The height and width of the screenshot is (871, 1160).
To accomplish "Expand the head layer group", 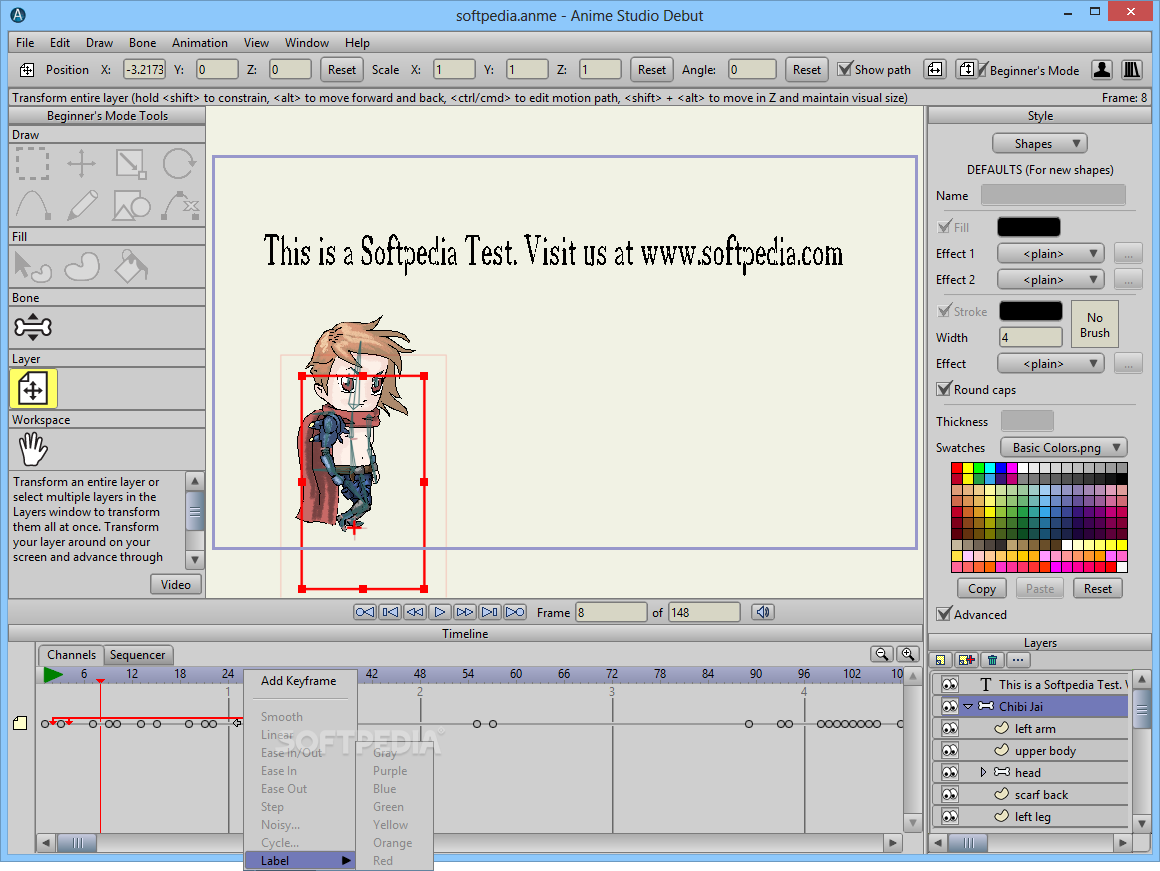I will pyautogui.click(x=983, y=773).
